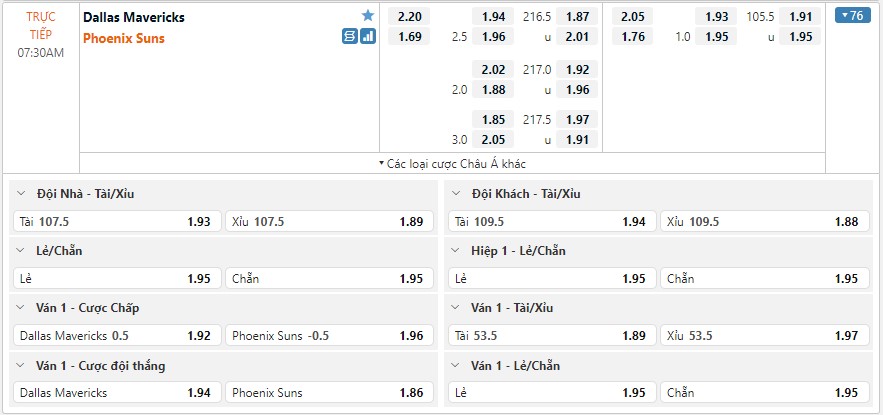Bet Phoenix Suns -0.5 at 1.96
883x415 pixels.
(x=329, y=336)
